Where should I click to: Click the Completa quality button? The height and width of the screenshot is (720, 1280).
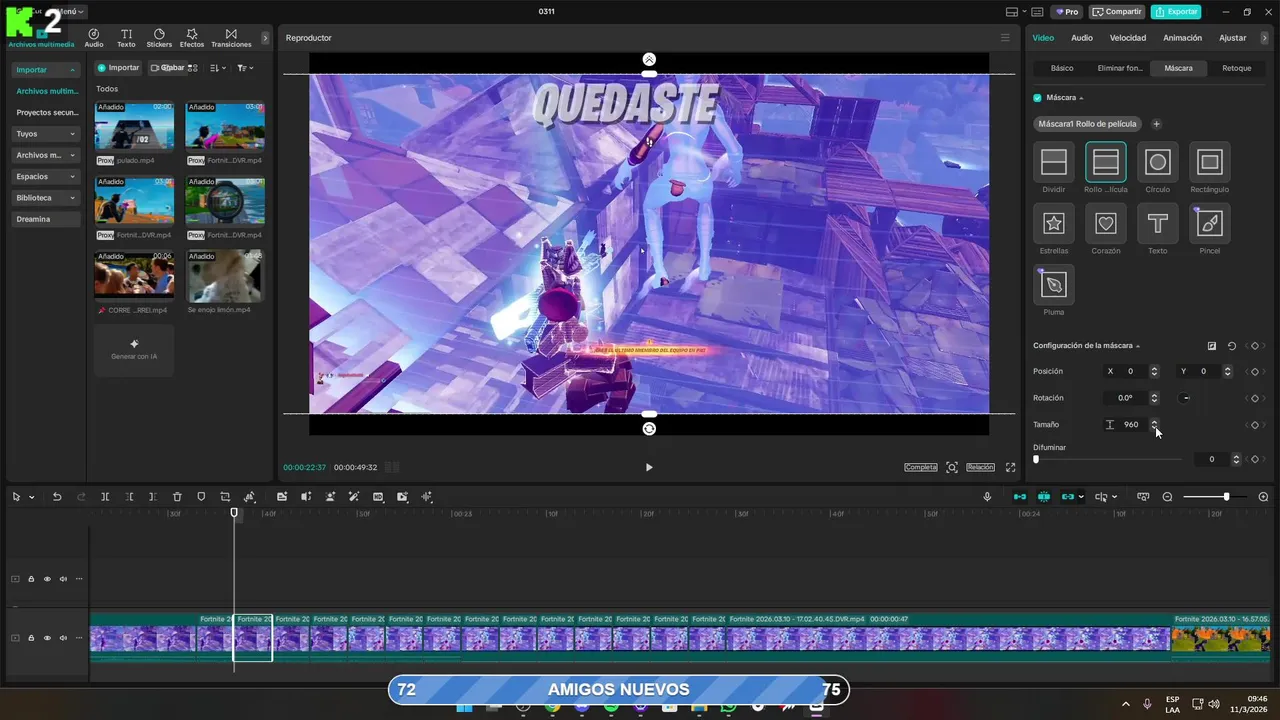tap(921, 467)
